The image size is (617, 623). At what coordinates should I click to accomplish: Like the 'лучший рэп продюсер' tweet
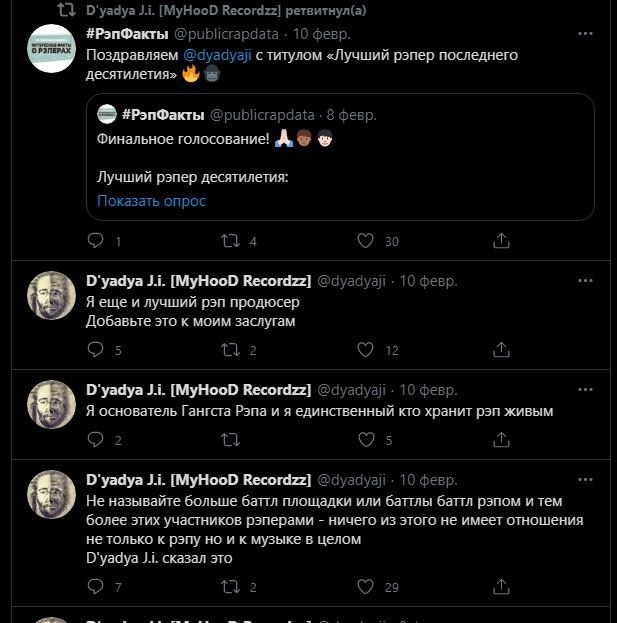point(365,350)
